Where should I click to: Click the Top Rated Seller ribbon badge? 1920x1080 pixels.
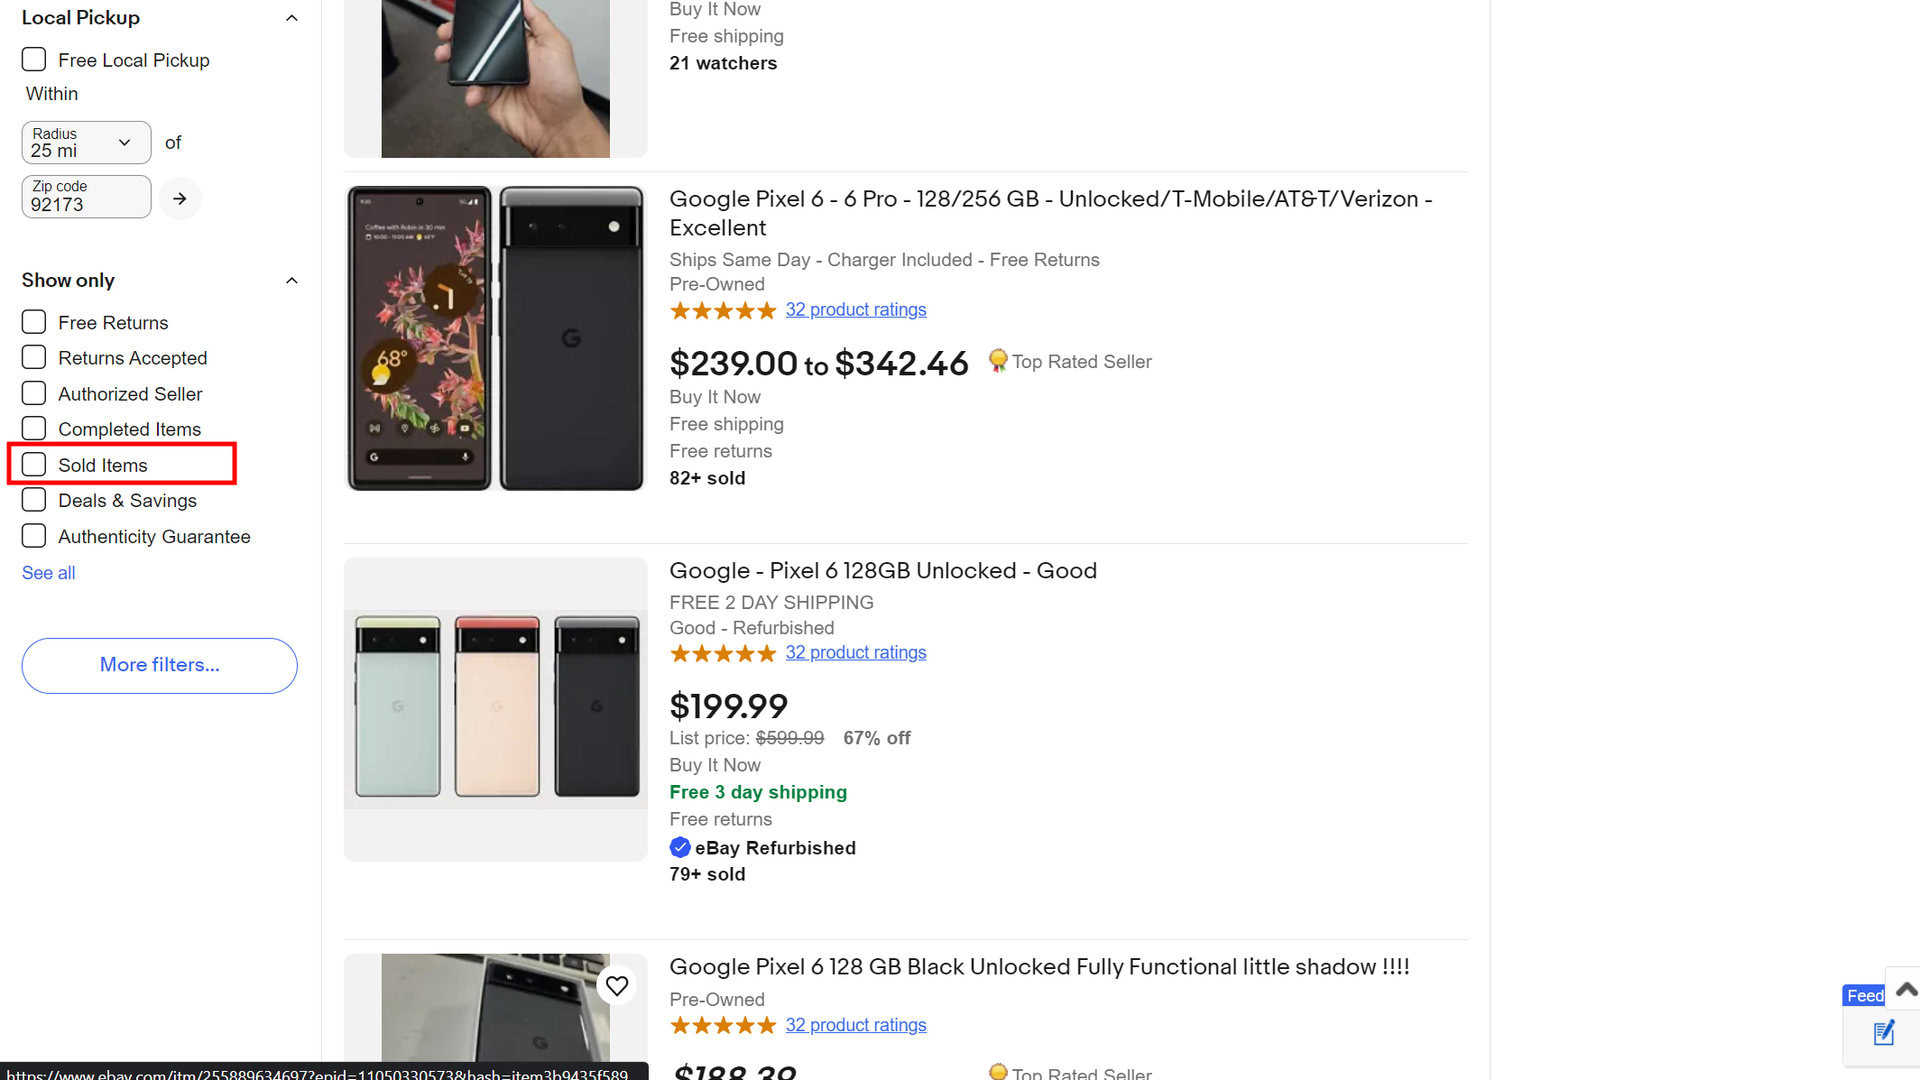click(997, 360)
